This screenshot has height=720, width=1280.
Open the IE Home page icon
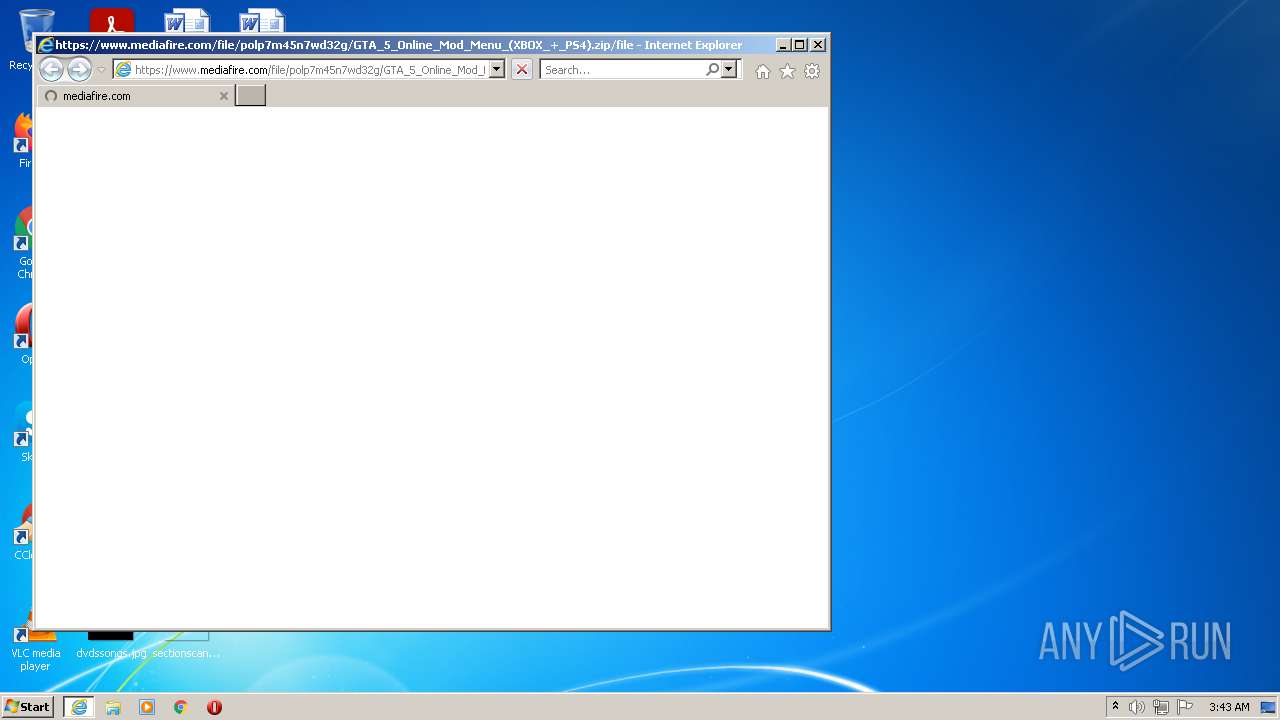coord(763,71)
